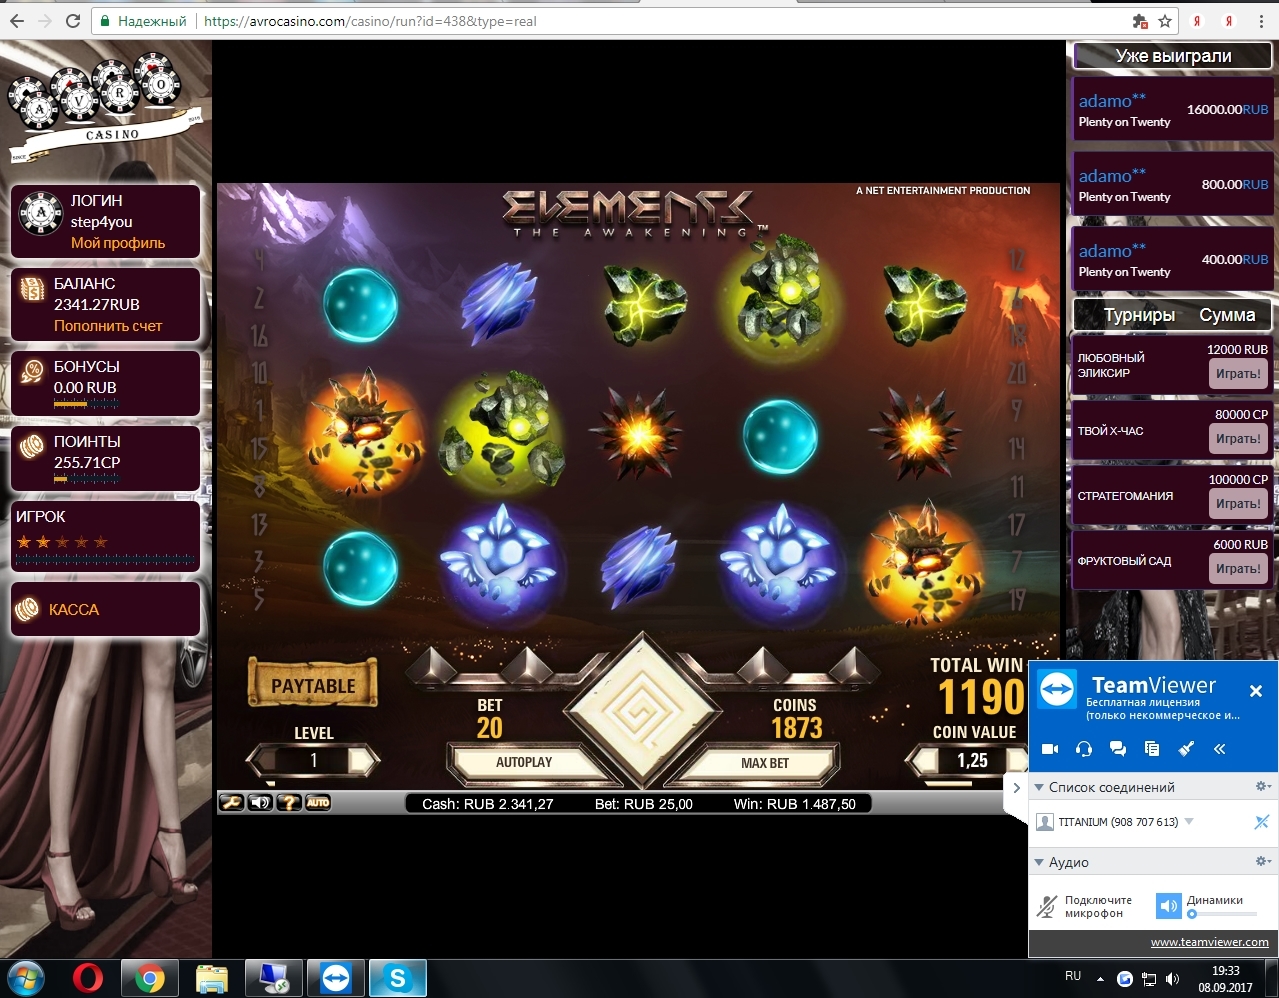Collapse TeamViewer panel double-chevron icon
The width and height of the screenshot is (1279, 998).
[x=1220, y=748]
